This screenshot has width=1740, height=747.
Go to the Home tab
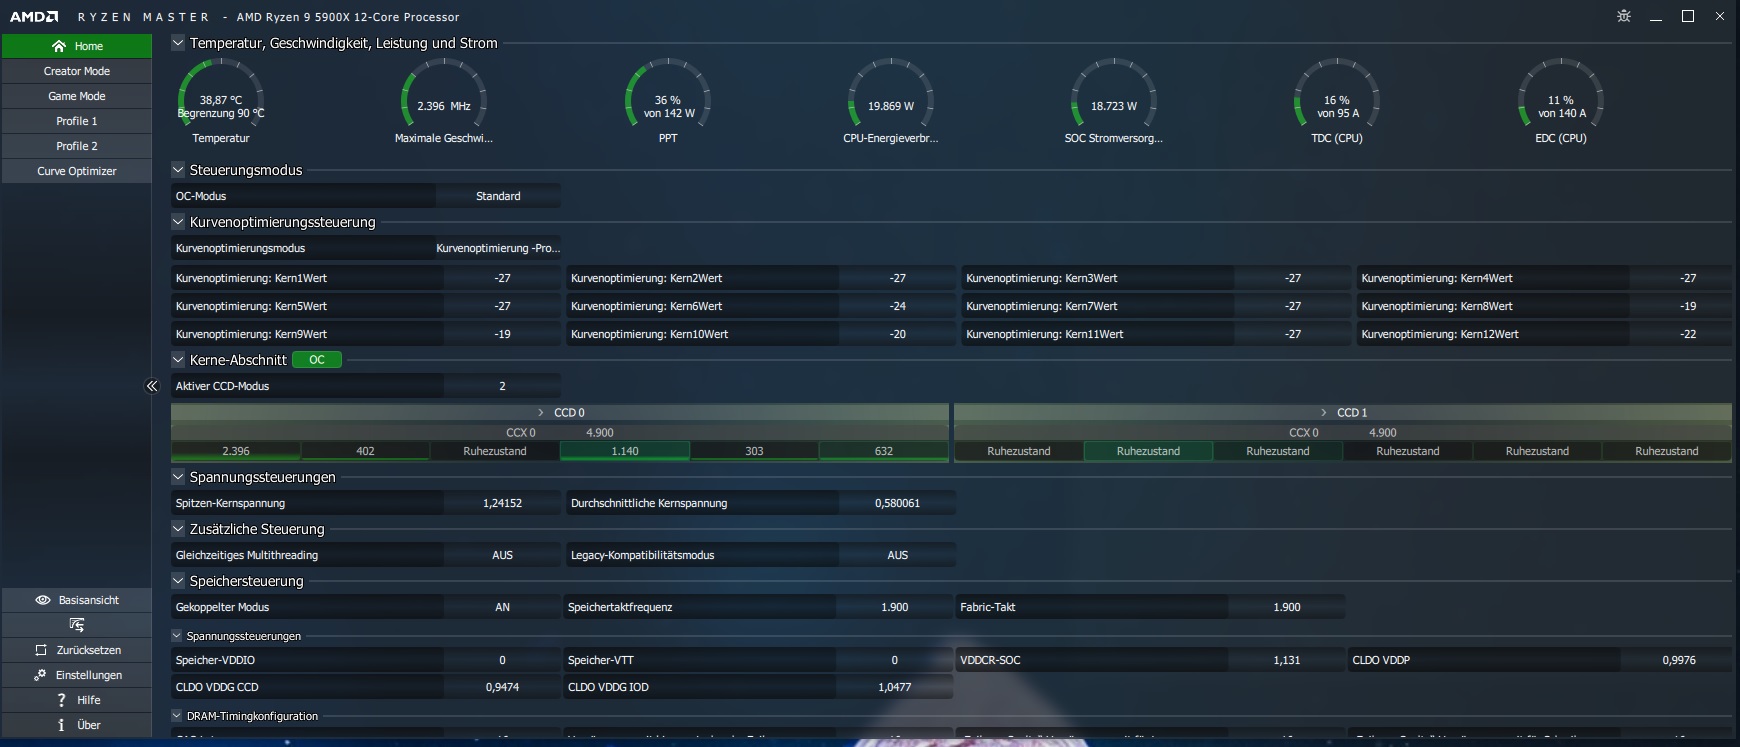(x=77, y=46)
